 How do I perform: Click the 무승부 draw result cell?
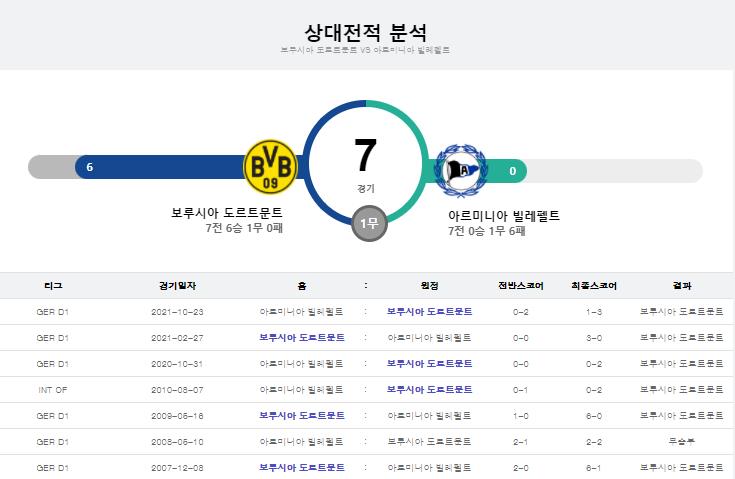[682, 442]
